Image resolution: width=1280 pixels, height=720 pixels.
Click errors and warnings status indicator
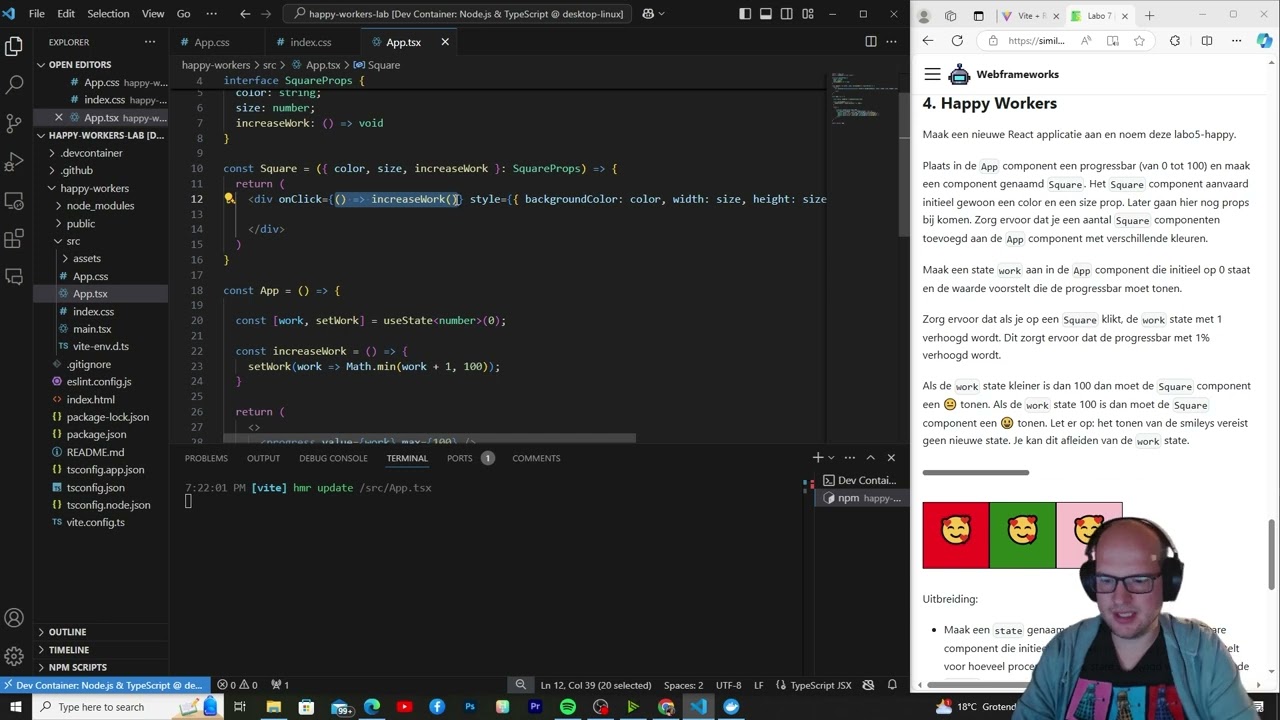click(x=238, y=685)
